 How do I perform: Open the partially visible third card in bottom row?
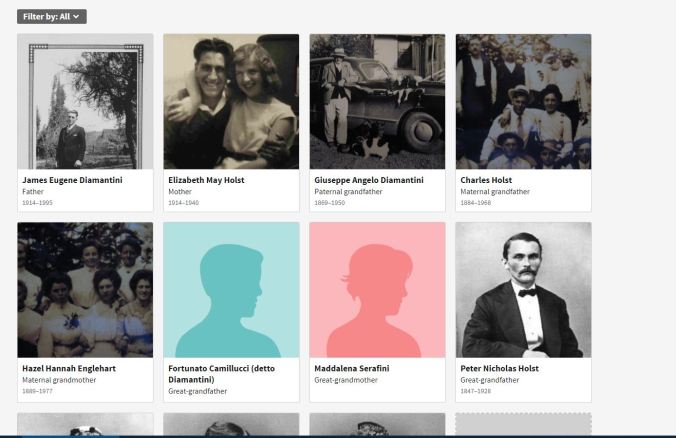coord(377,425)
